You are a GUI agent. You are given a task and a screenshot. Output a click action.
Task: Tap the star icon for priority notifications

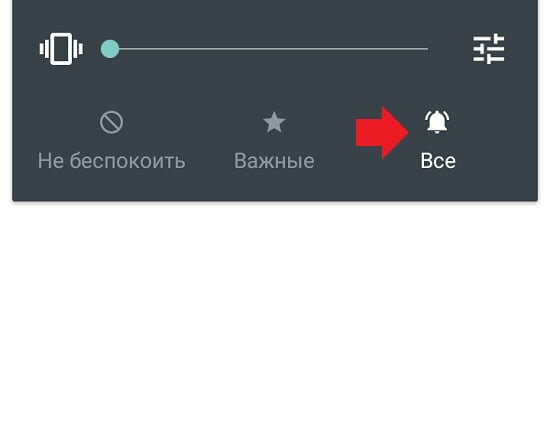[x=274, y=122]
